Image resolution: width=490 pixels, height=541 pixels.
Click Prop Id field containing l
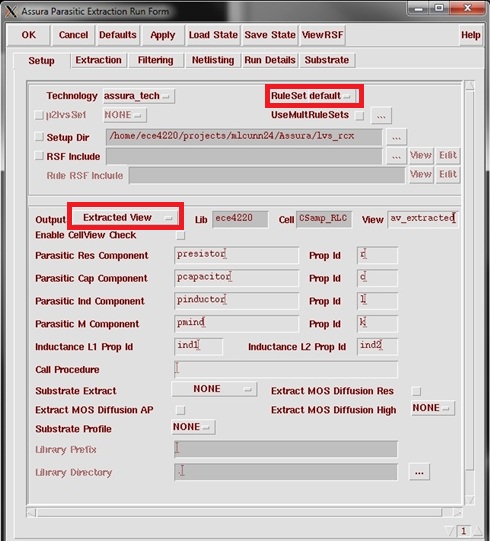pyautogui.click(x=377, y=301)
